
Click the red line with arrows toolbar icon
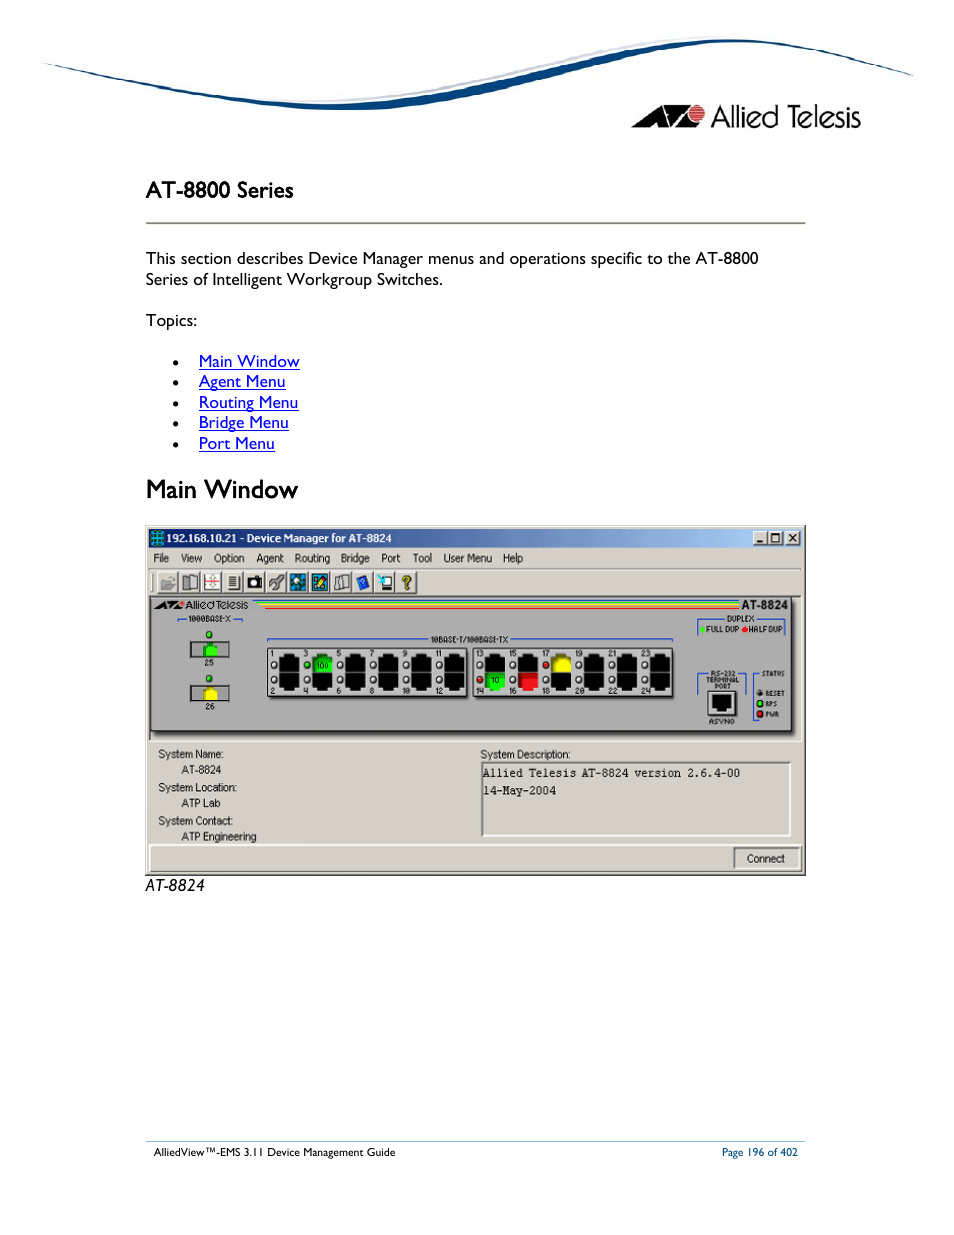[212, 582]
